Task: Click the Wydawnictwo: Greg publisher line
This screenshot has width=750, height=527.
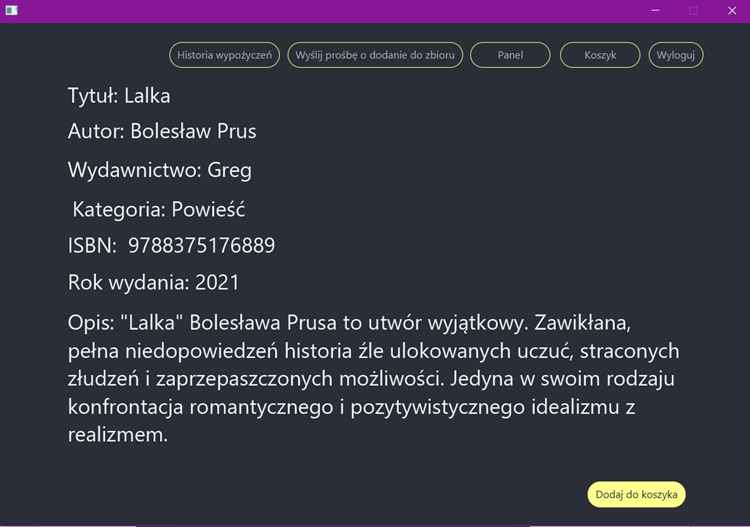Action: pyautogui.click(x=160, y=170)
